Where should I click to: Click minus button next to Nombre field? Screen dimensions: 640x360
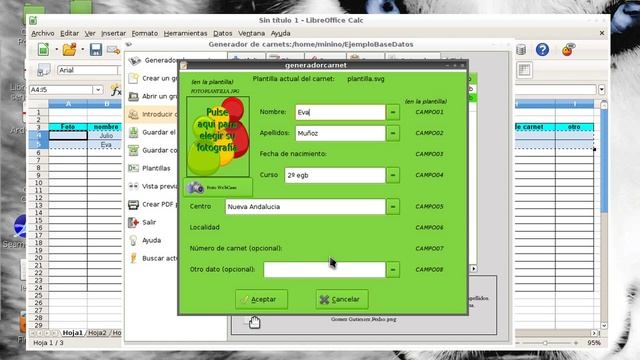coord(393,112)
